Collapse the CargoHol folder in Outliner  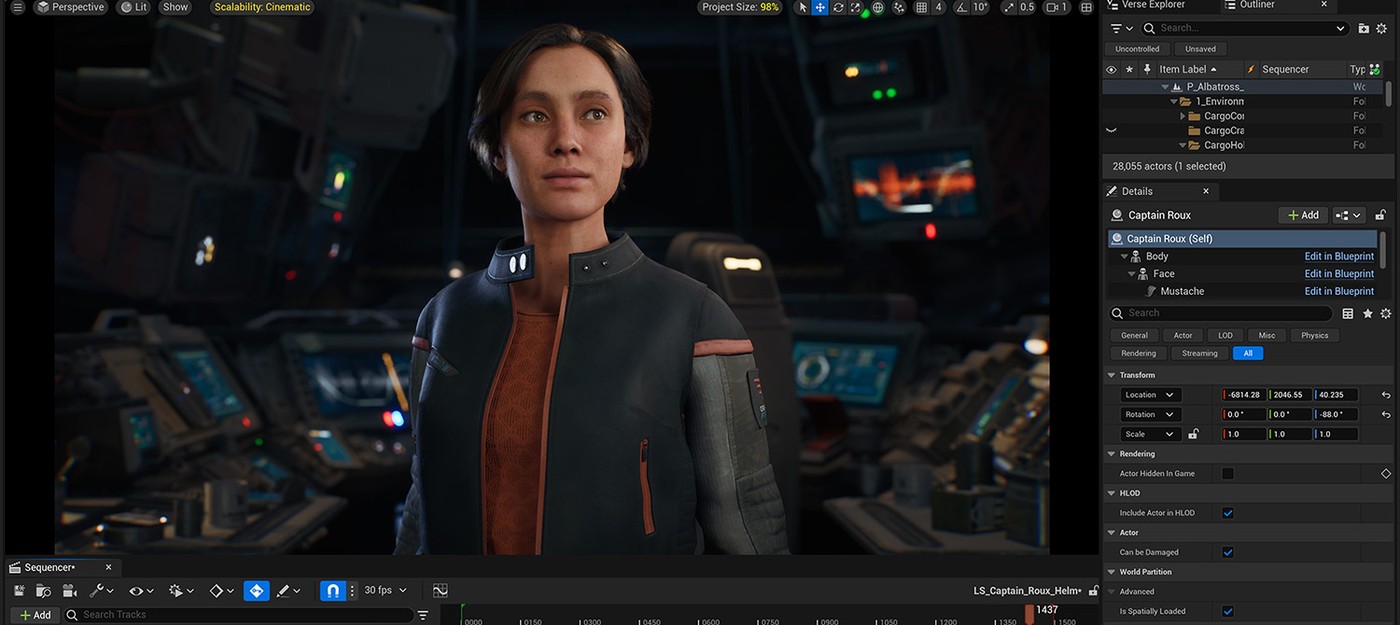click(x=1182, y=146)
